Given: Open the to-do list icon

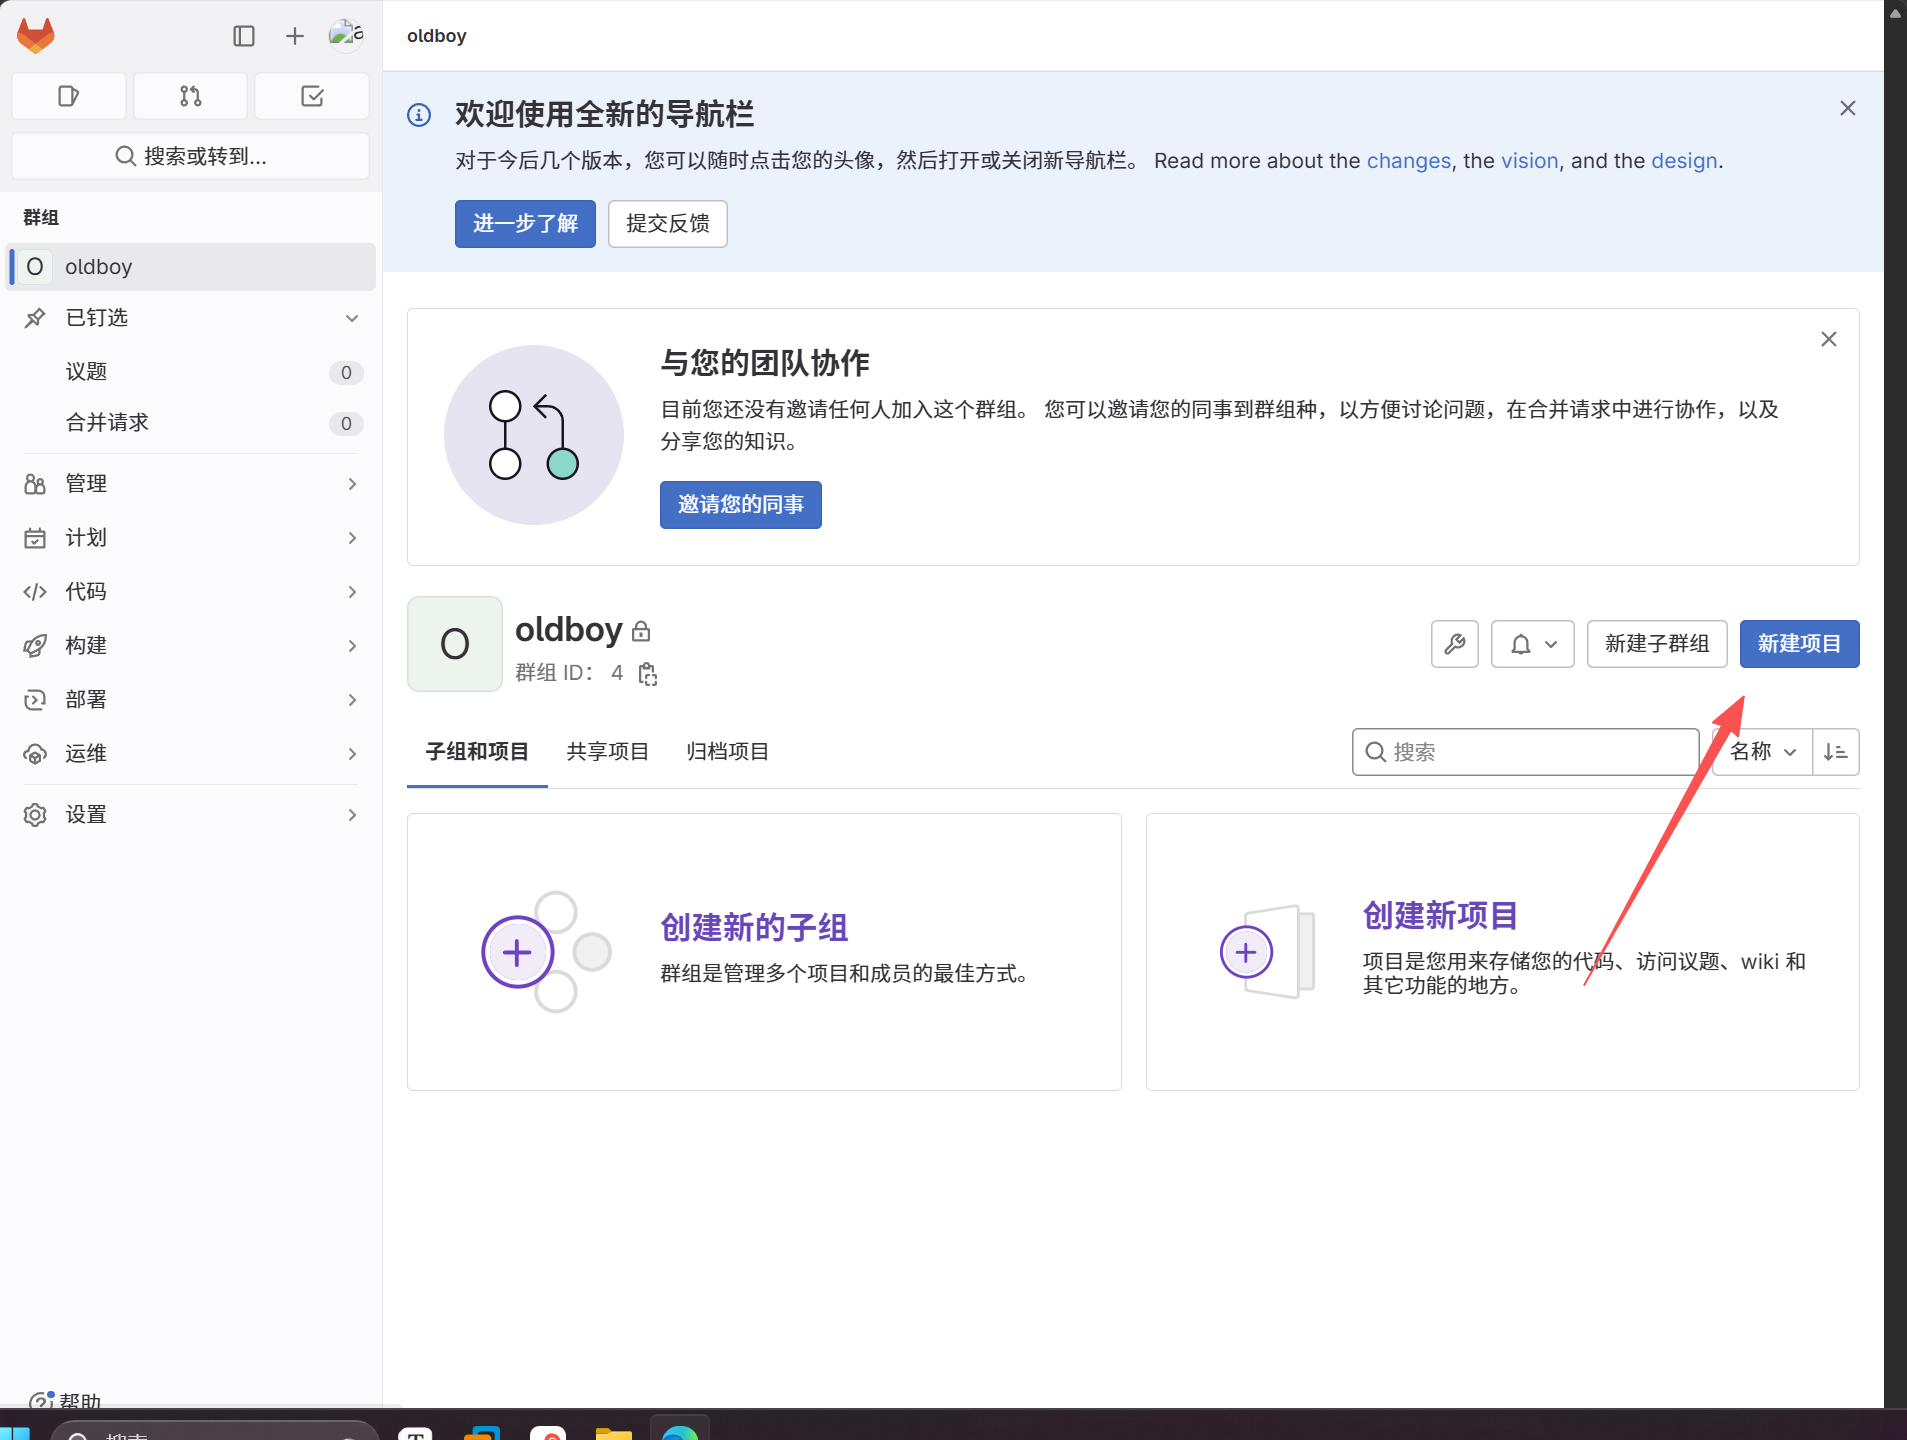Looking at the screenshot, I should click(312, 96).
